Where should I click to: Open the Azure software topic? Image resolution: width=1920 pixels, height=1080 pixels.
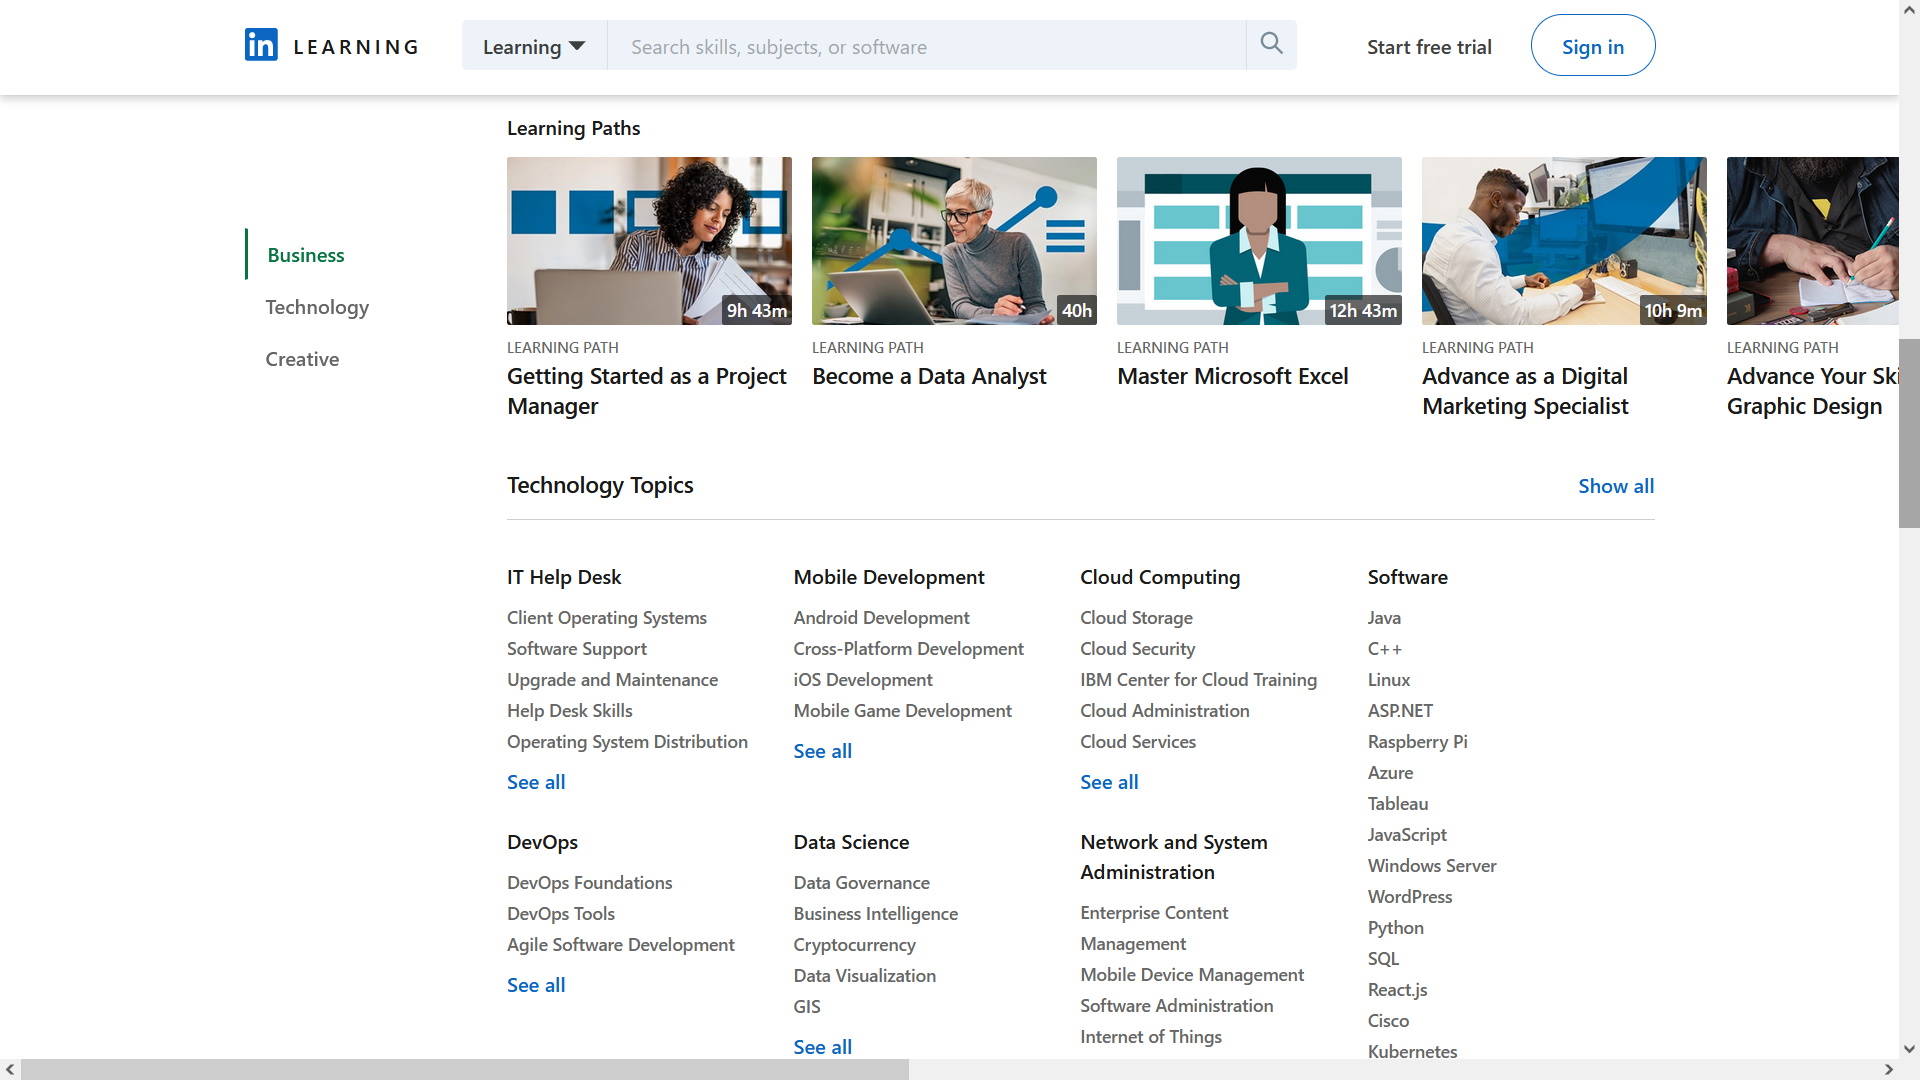coord(1390,773)
